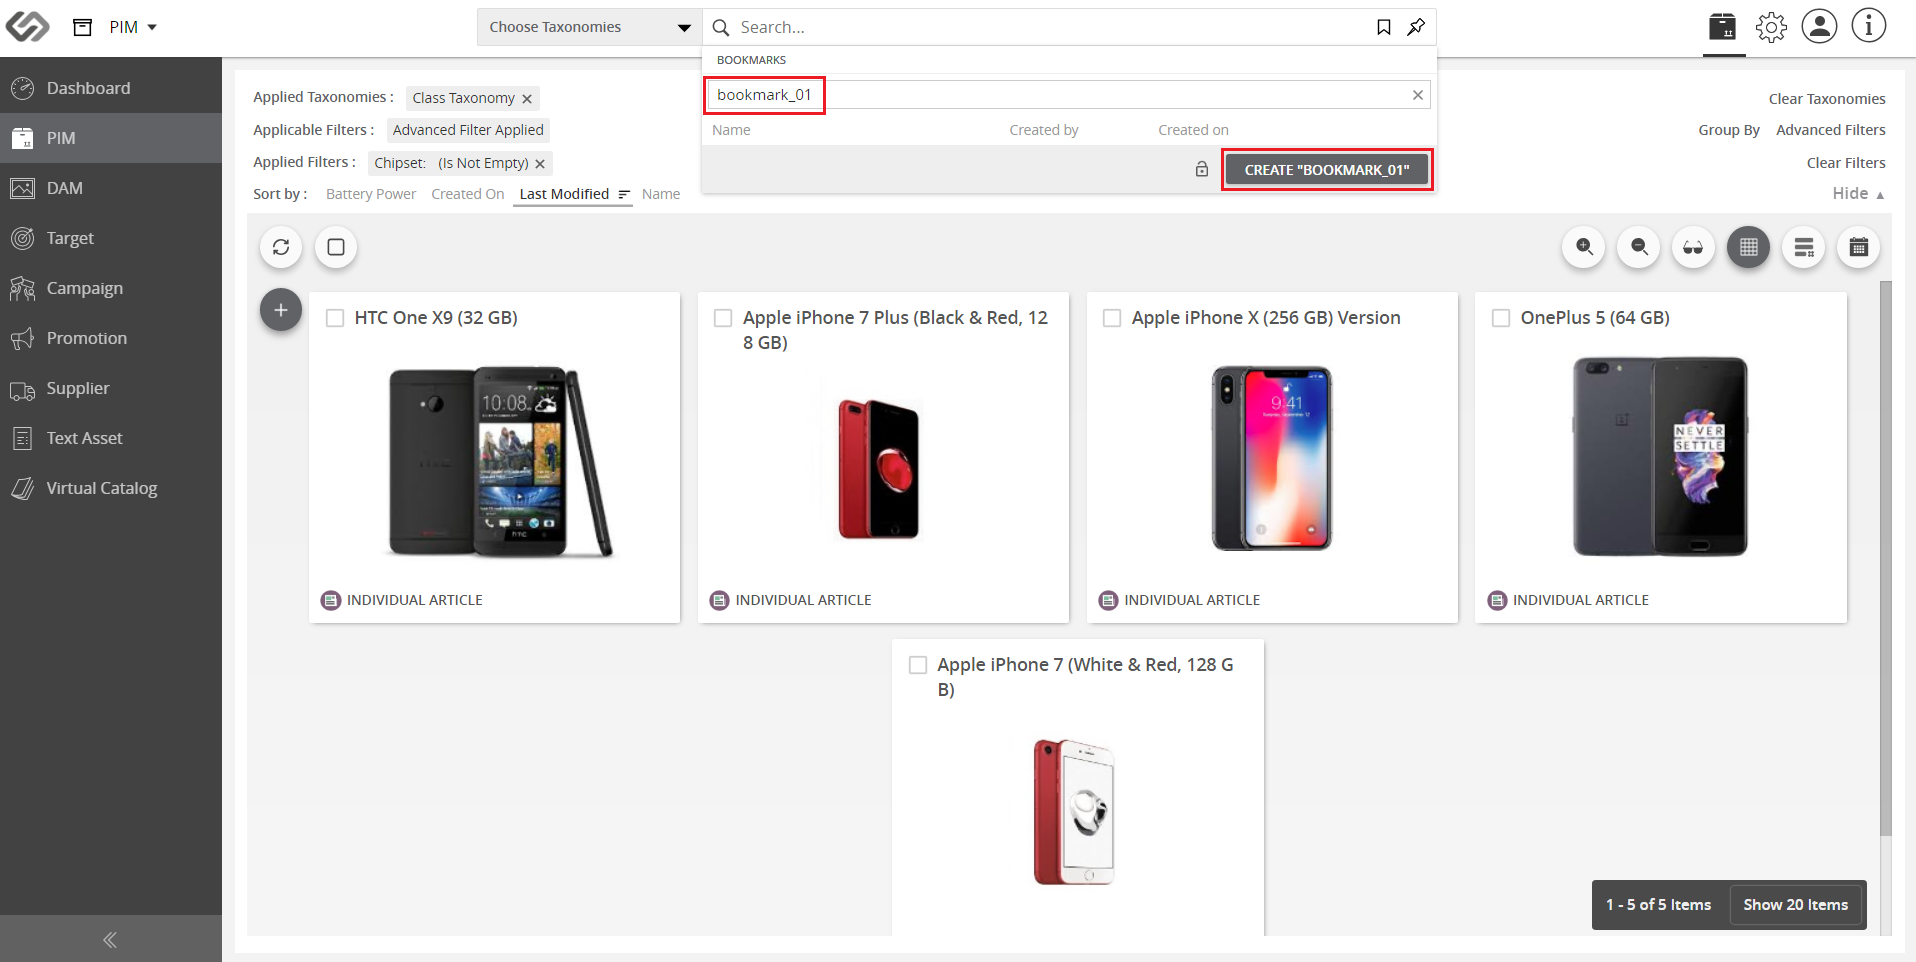The width and height of the screenshot is (1916, 962).
Task: Open Promotion in sidebar
Action: 111,338
